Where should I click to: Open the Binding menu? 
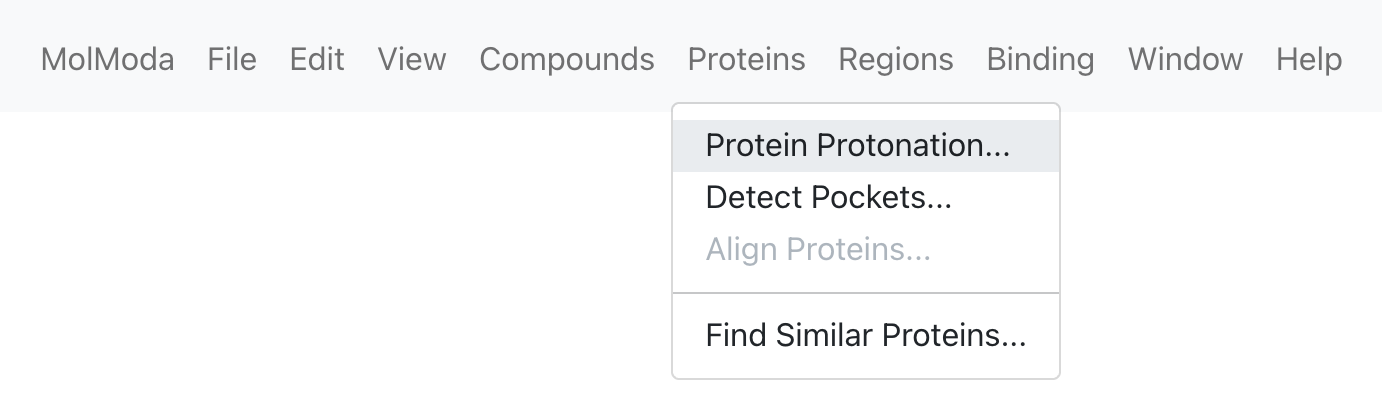(1041, 59)
